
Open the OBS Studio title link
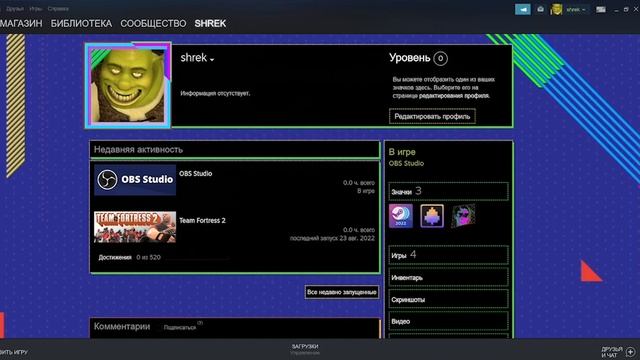click(x=196, y=173)
